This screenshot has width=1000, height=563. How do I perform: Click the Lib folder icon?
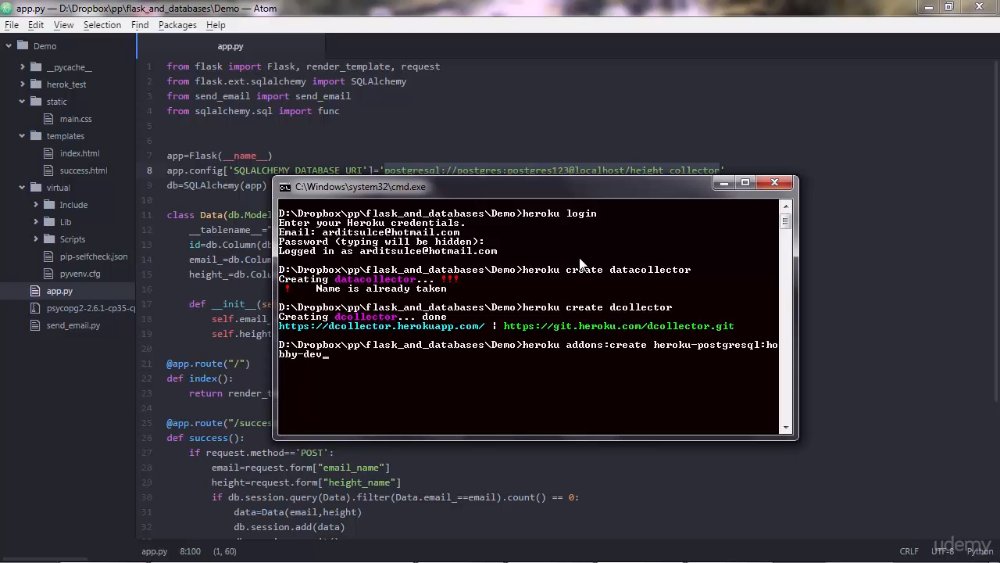click(x=50, y=221)
